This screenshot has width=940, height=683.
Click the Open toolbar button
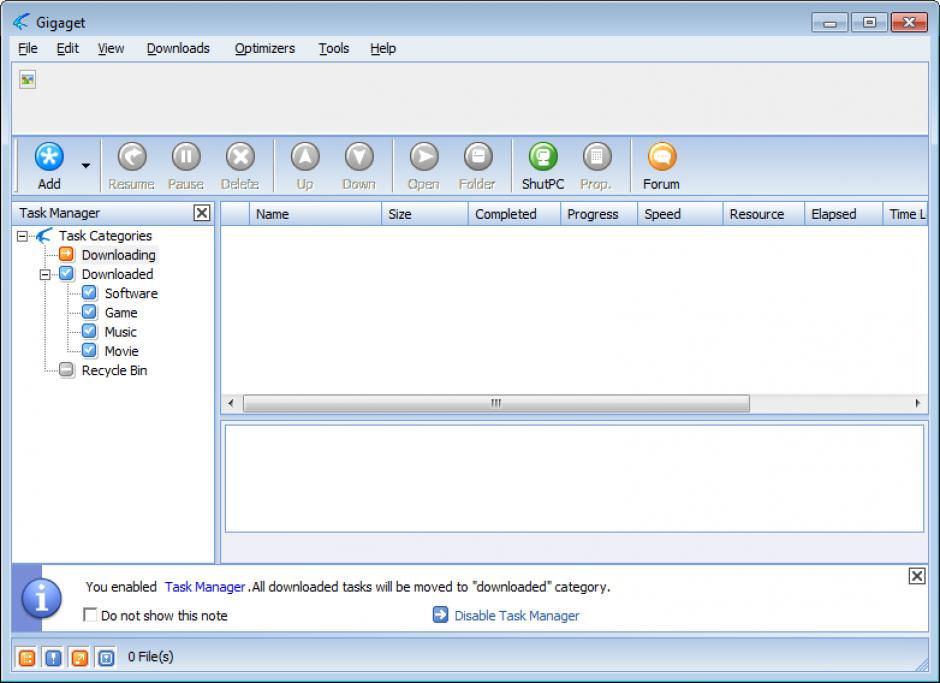[x=424, y=166]
